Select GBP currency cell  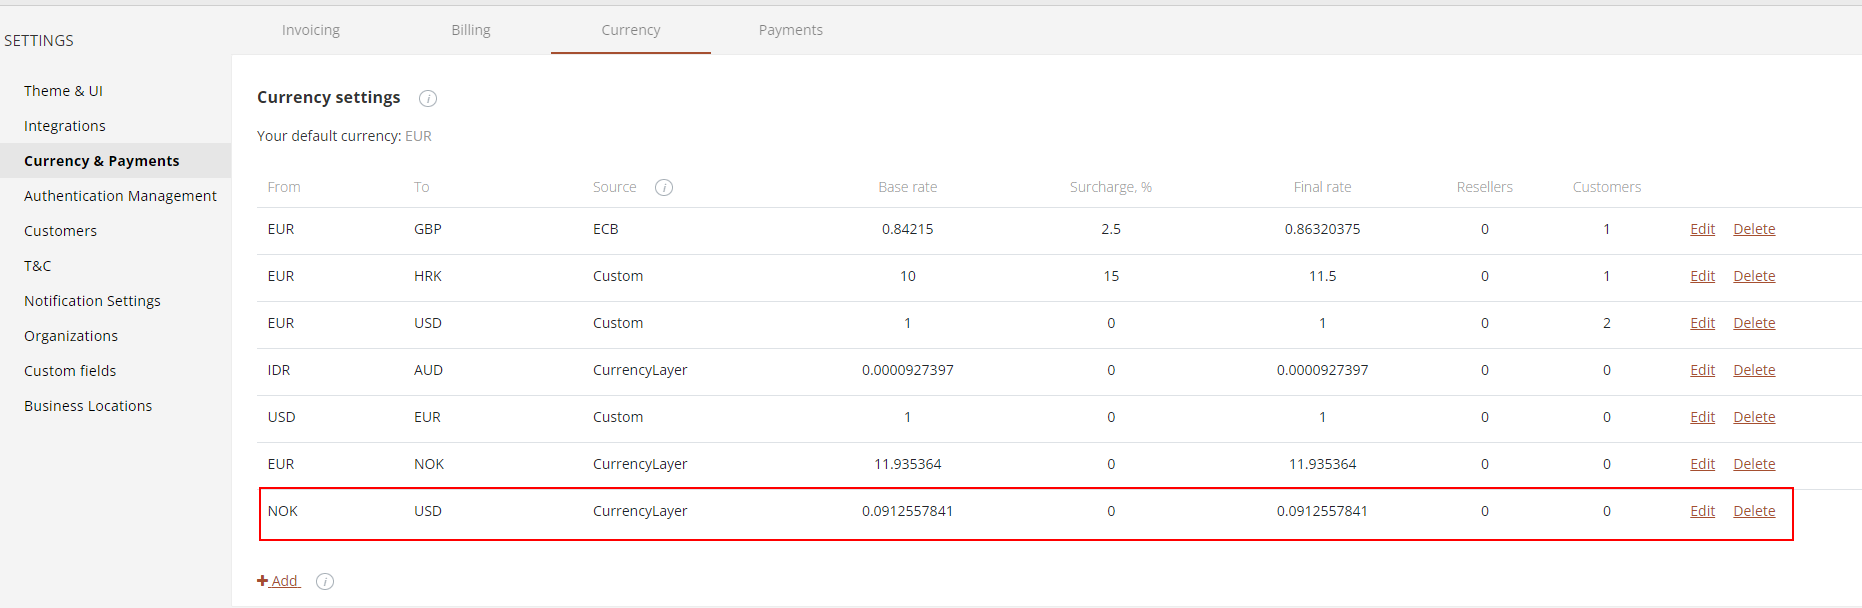[428, 229]
